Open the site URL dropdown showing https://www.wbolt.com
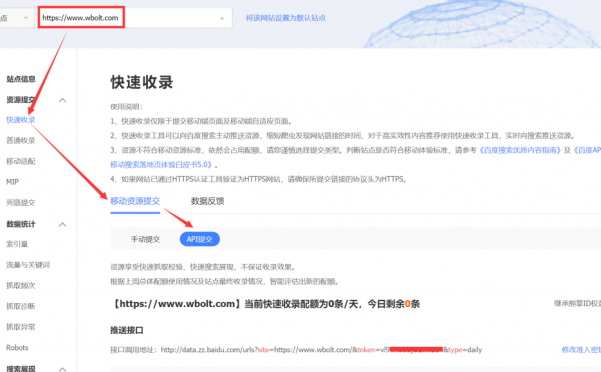601x372 pixels. pyautogui.click(x=134, y=18)
